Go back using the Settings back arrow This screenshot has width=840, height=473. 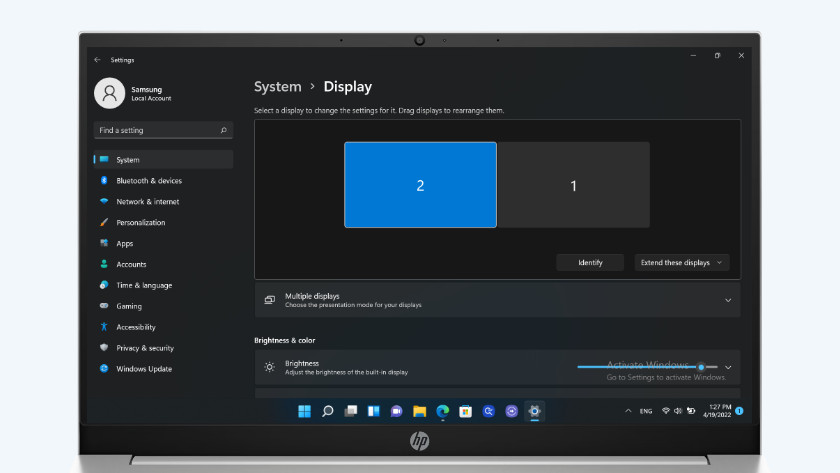97,60
